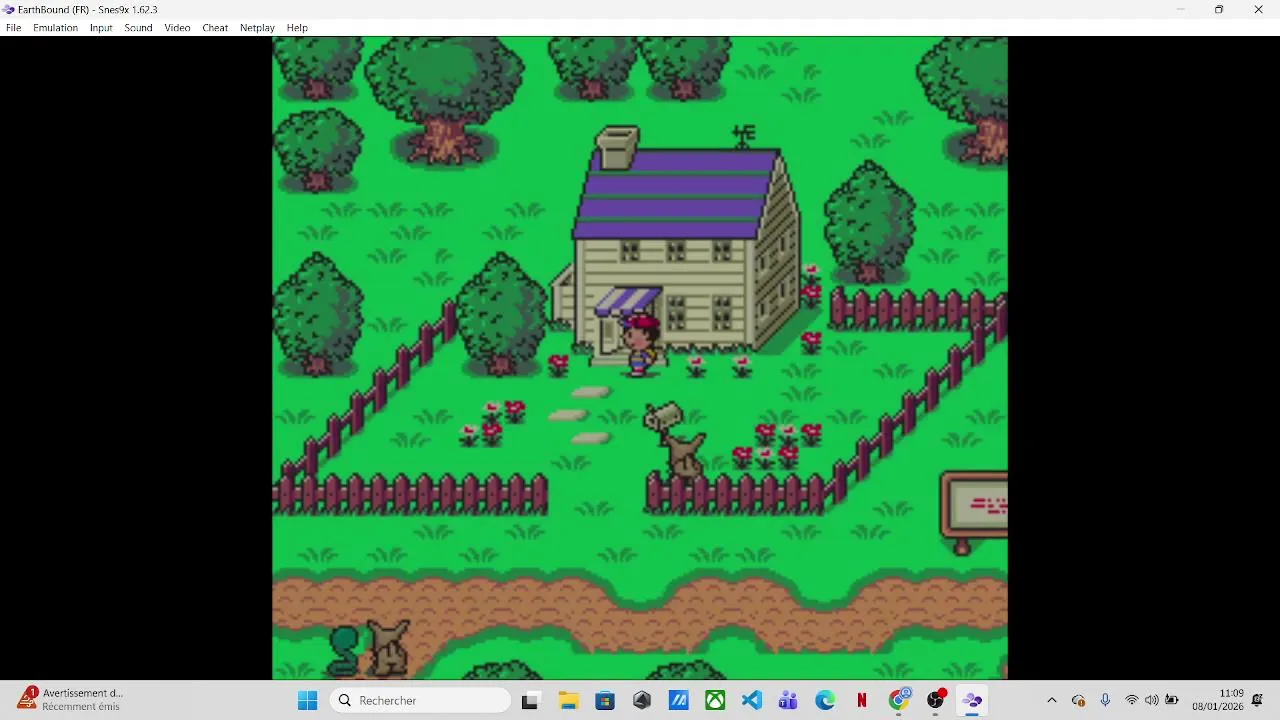Open the File menu
This screenshot has height=720, width=1280.
[13, 28]
